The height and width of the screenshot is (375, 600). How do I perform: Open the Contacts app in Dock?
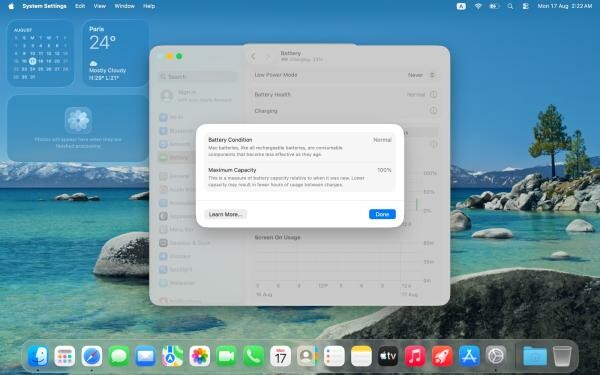(307, 356)
